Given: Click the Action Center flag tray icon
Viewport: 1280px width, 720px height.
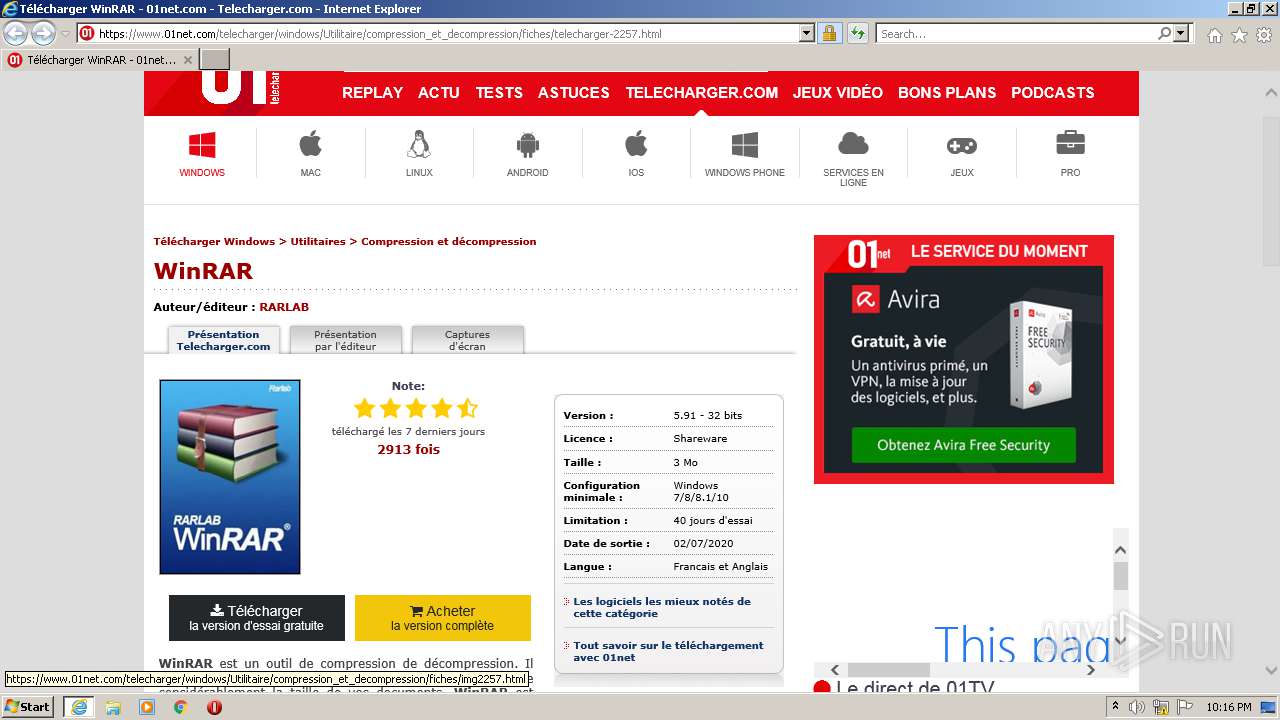Looking at the screenshot, I should [1185, 707].
